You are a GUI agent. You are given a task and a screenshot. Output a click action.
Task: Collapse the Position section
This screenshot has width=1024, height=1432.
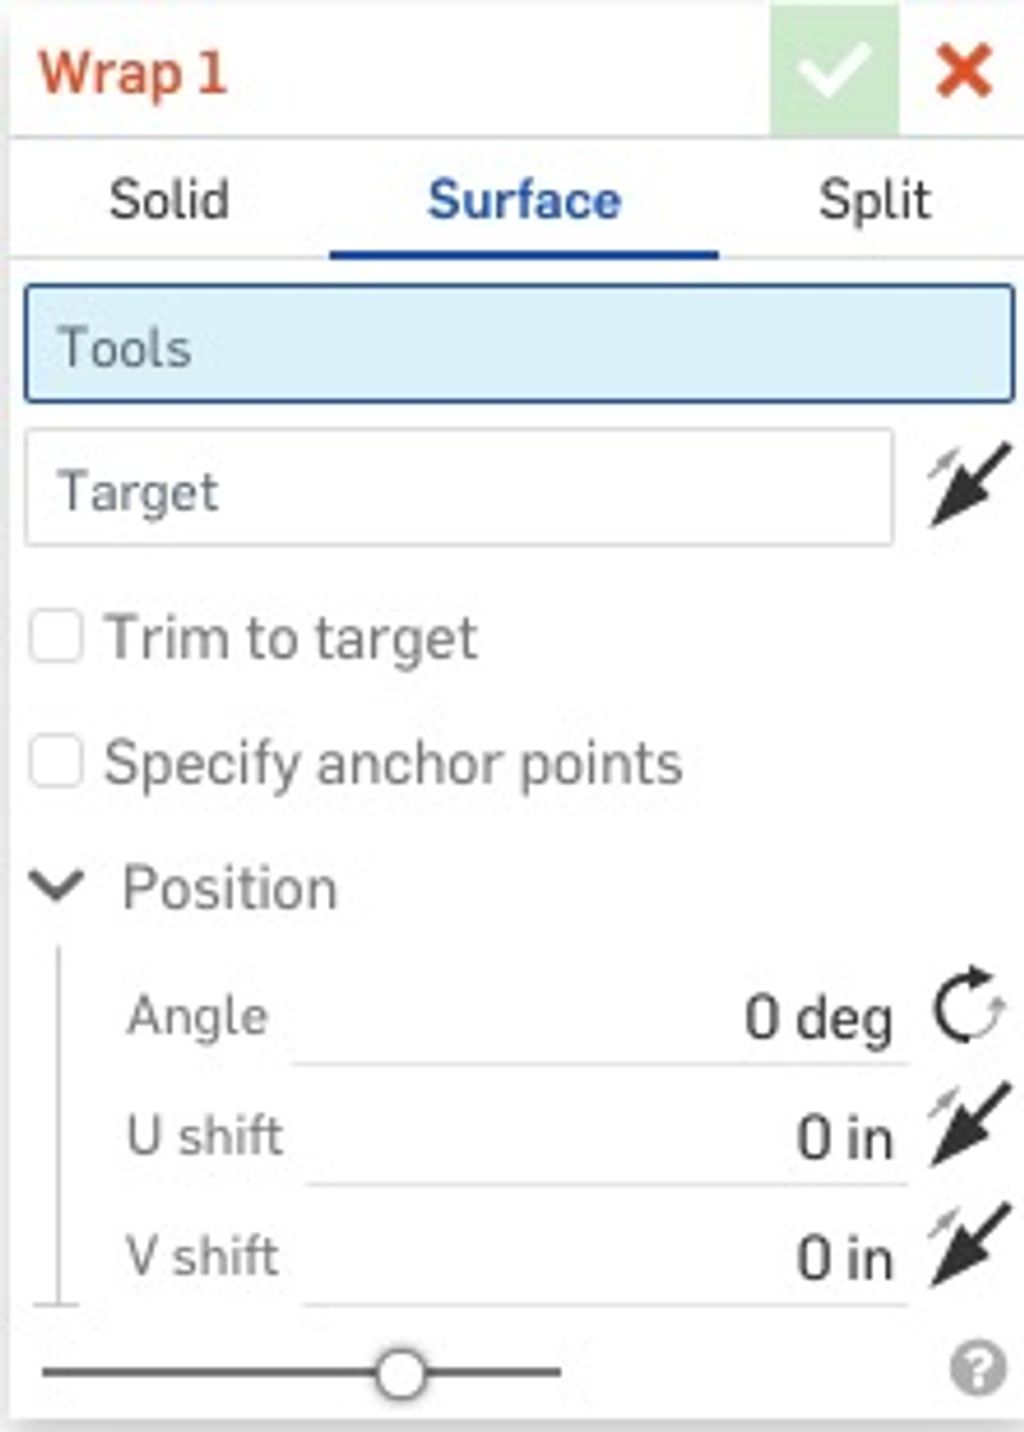coord(60,886)
